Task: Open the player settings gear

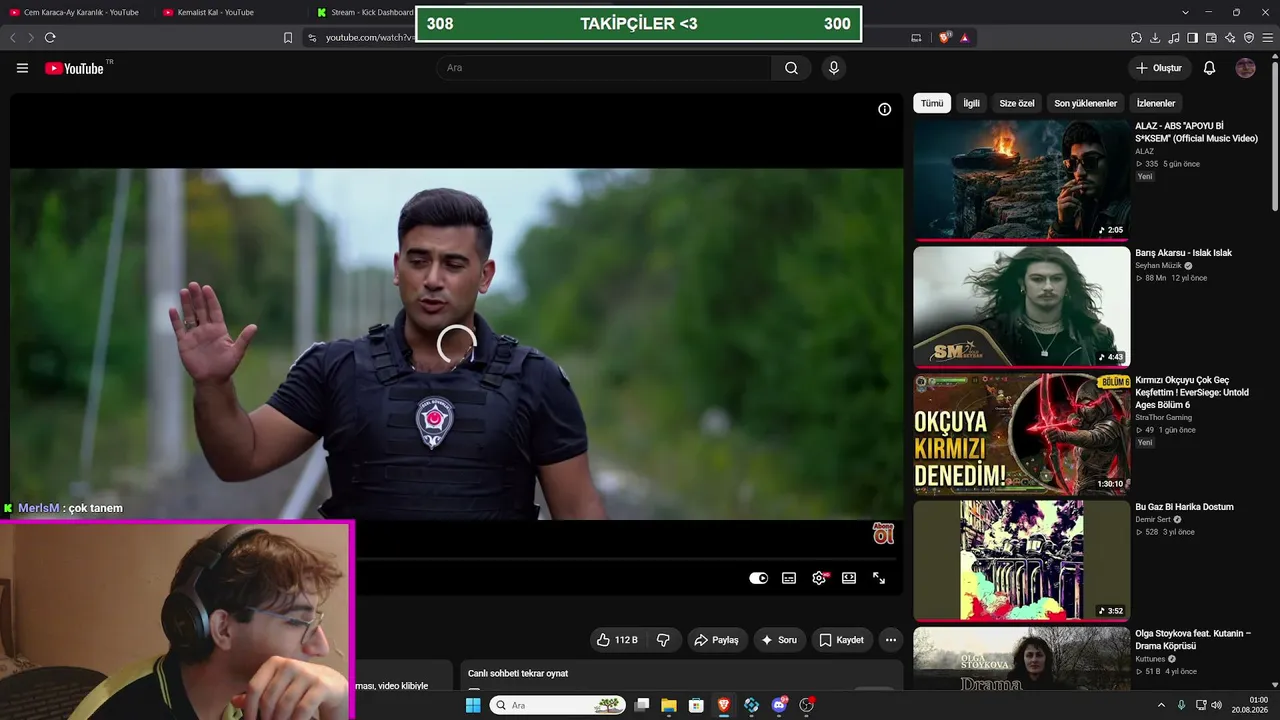Action: [x=819, y=578]
